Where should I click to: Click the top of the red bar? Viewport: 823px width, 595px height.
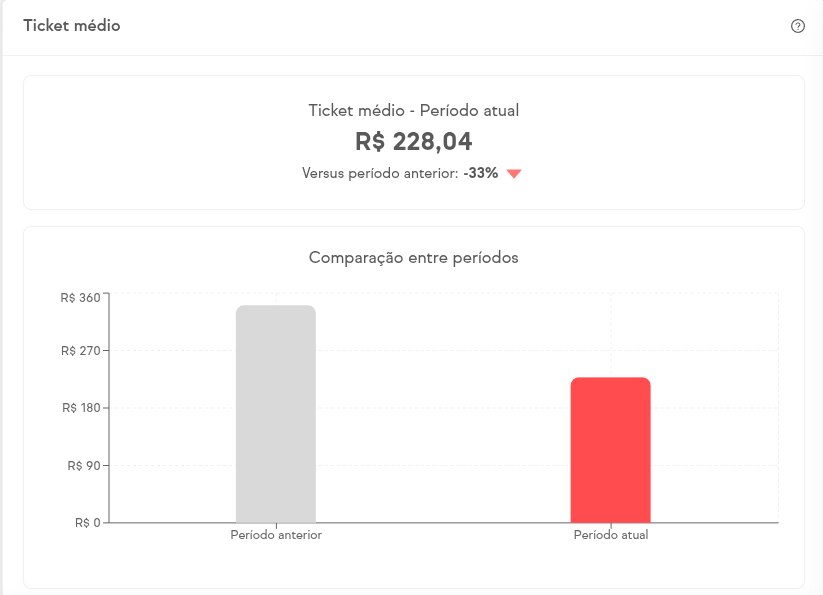[x=610, y=380]
